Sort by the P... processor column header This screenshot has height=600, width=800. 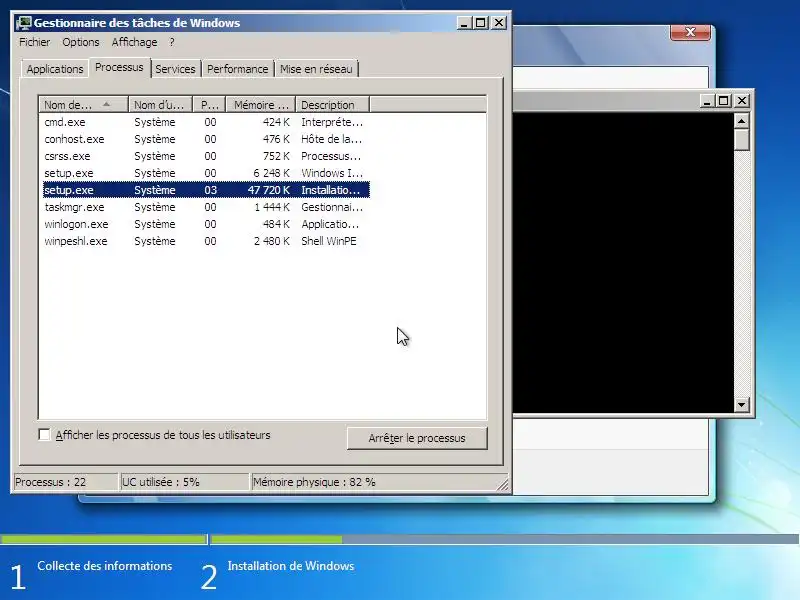coord(209,105)
